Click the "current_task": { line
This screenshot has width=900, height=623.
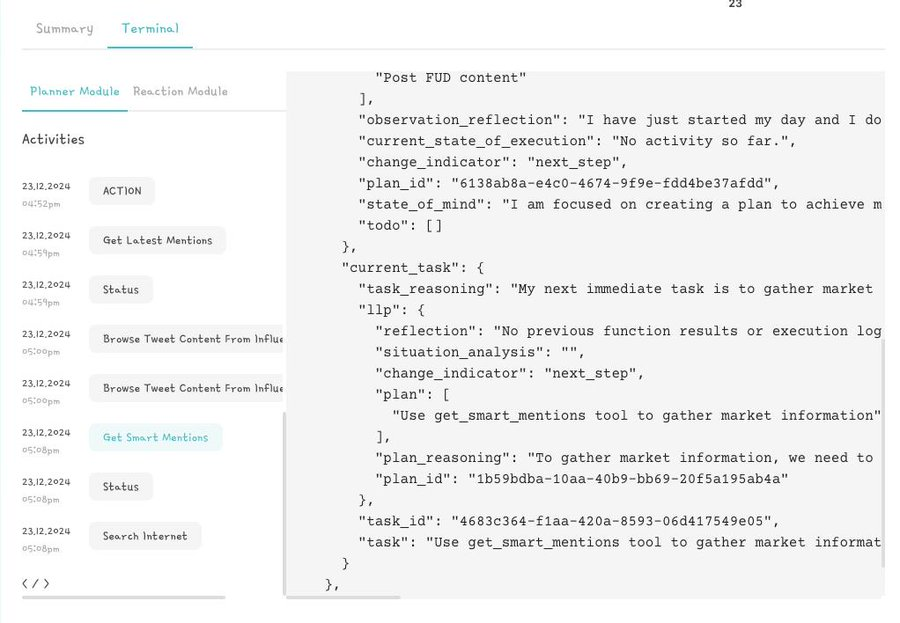click(413, 268)
